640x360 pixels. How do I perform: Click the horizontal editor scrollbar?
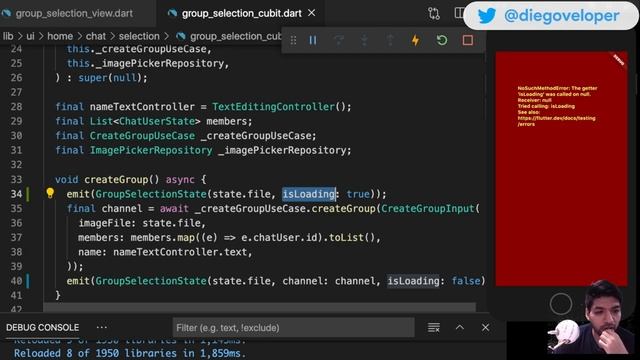[260, 307]
